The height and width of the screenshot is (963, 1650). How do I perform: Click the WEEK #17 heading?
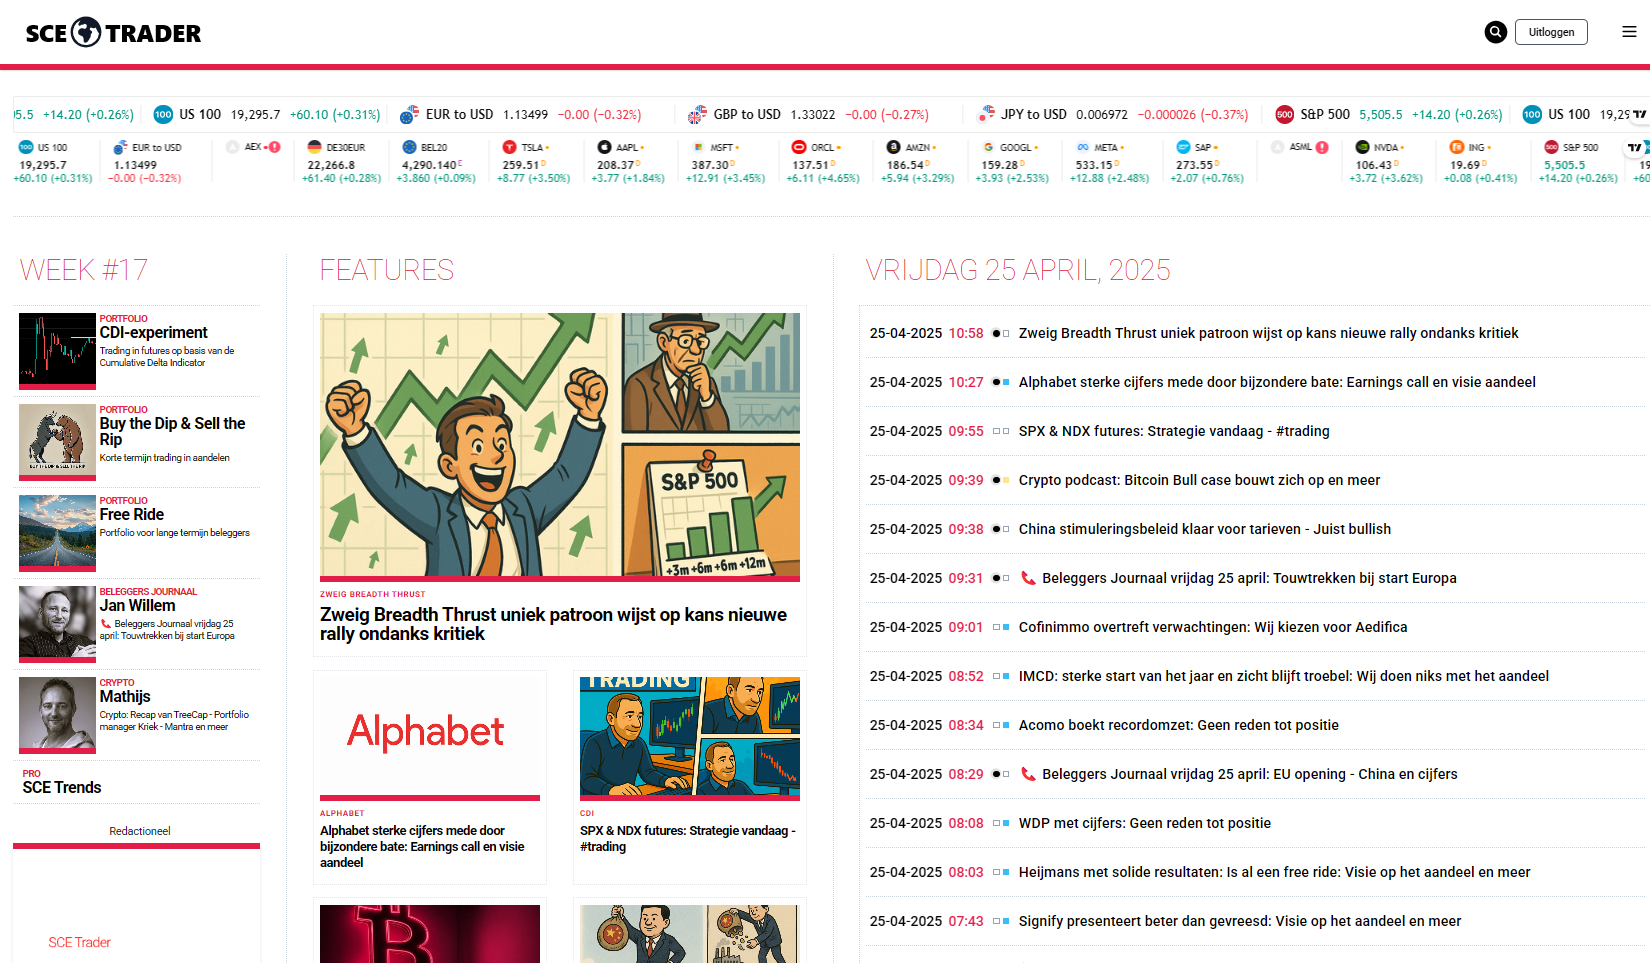(84, 270)
